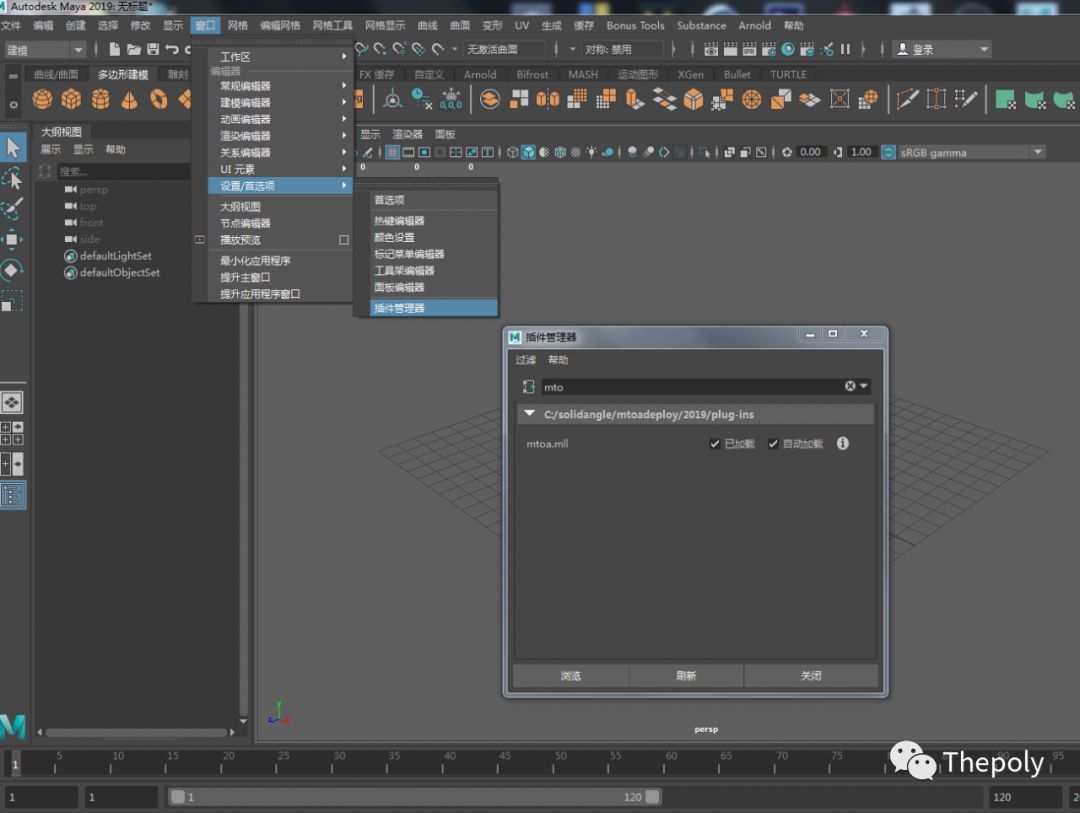The height and width of the screenshot is (813, 1080).
Task: Choose the Move tool in toolbox
Action: click(12, 239)
